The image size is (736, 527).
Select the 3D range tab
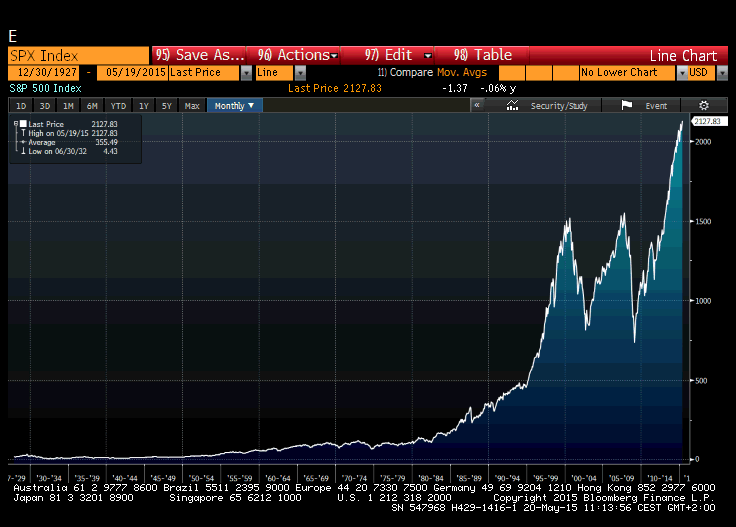[45, 106]
